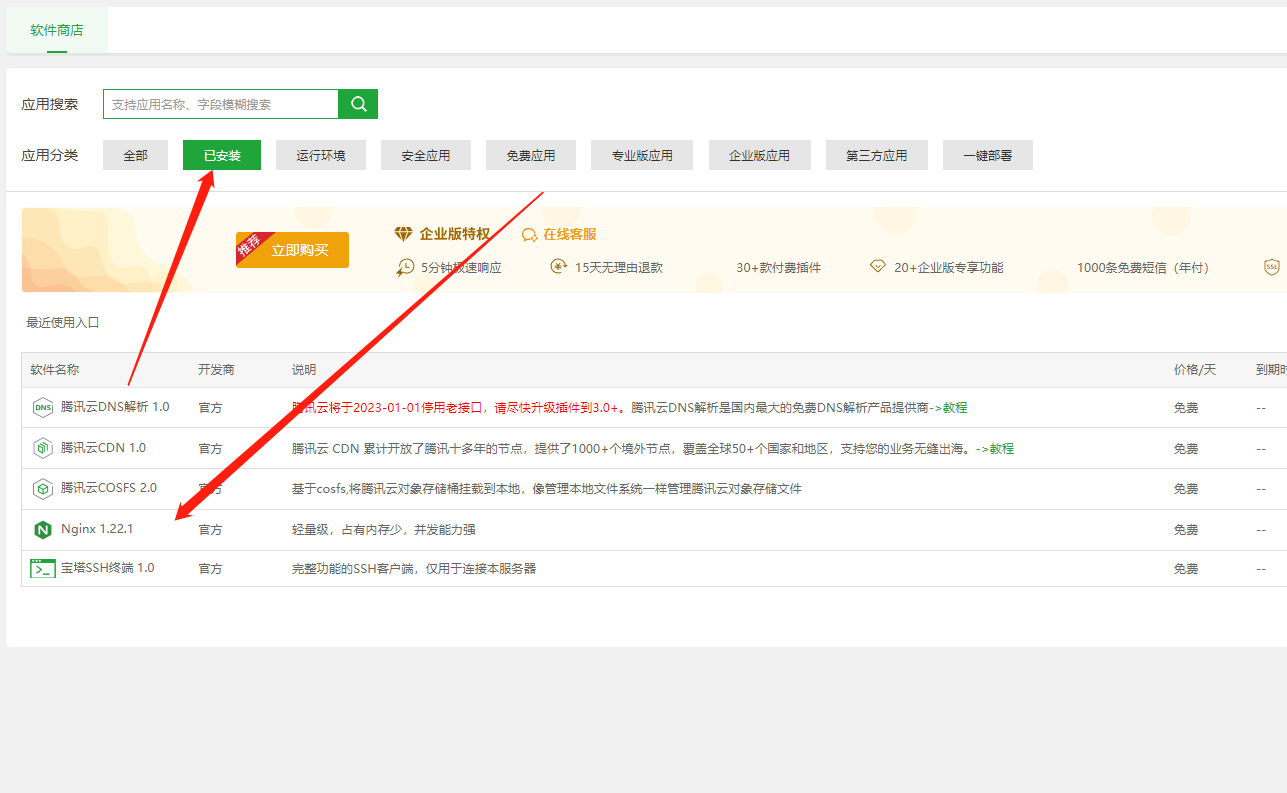Click the 说明 column header
Screen dimensions: 1287x793
click(304, 370)
